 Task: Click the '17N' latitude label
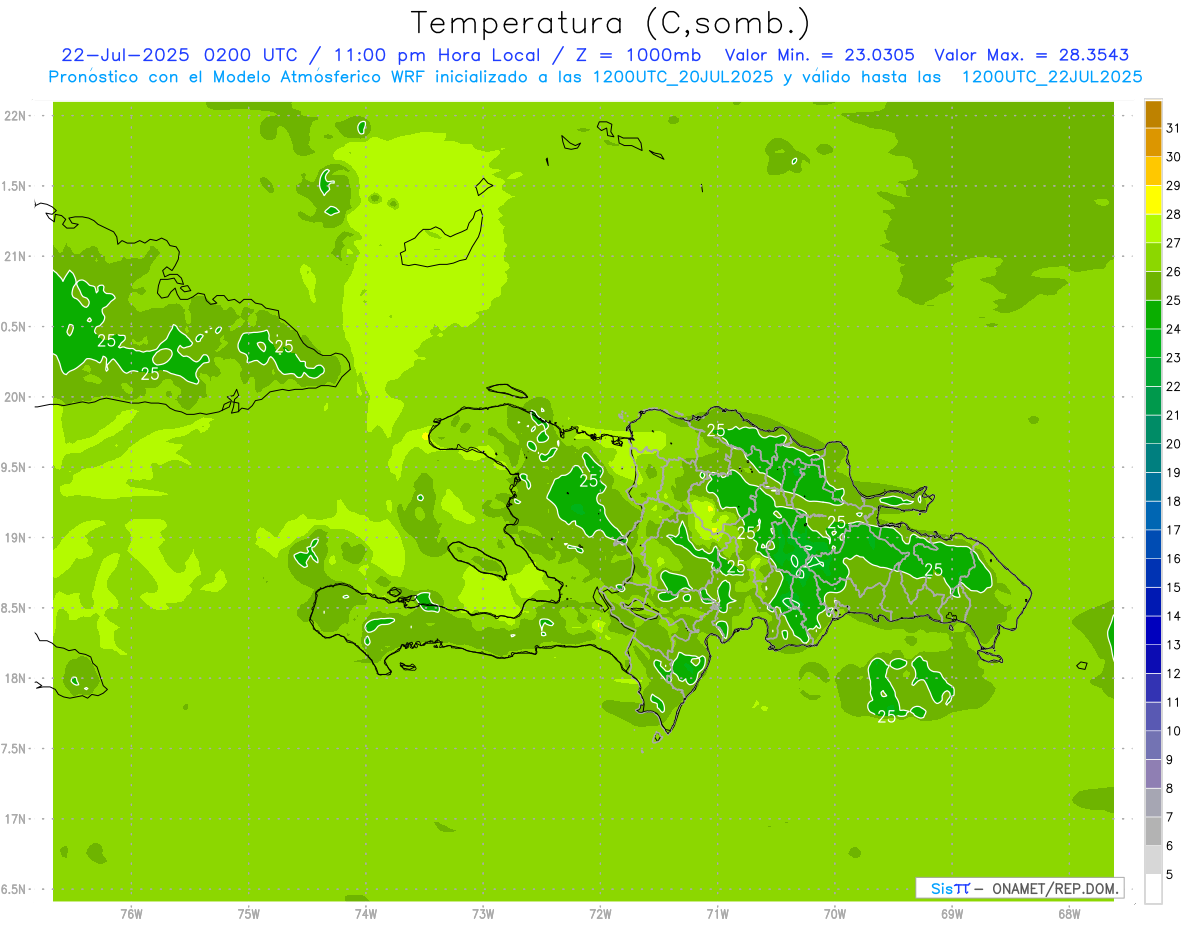[15, 819]
